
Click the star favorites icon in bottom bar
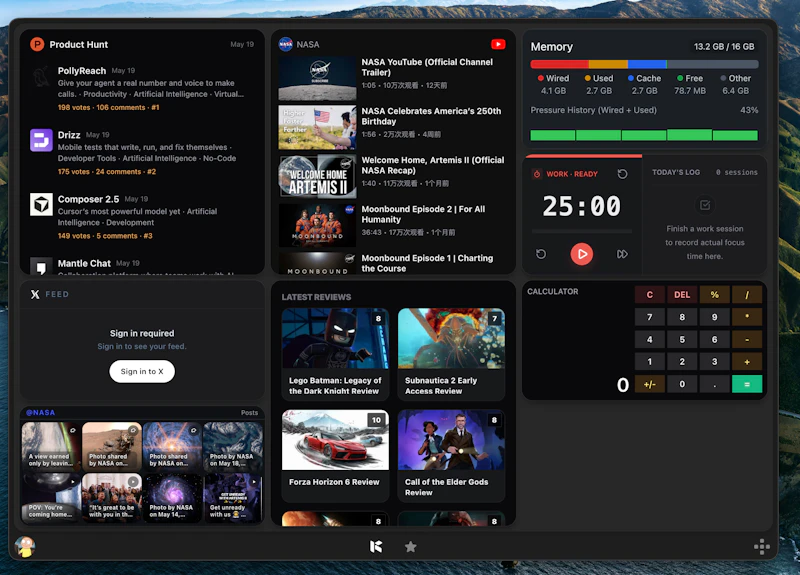tap(410, 547)
